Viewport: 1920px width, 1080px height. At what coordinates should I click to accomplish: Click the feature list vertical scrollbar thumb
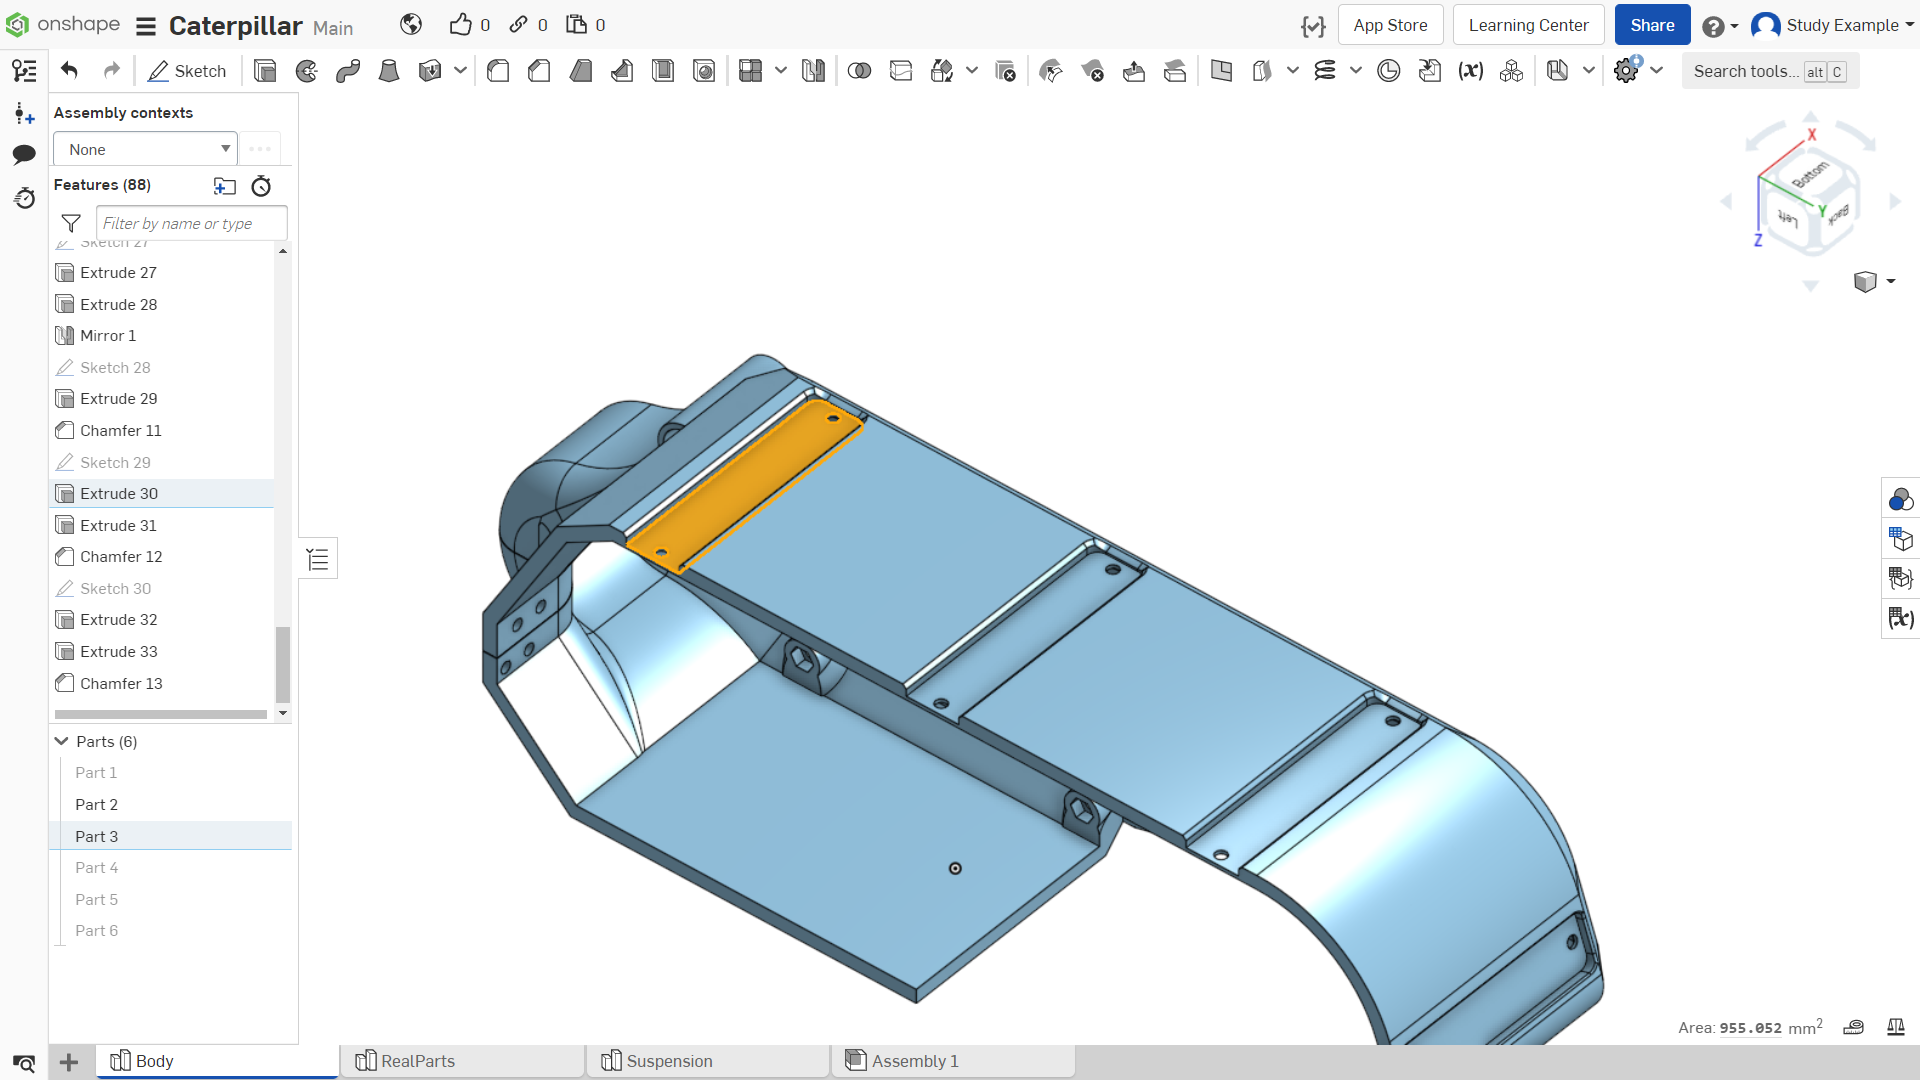pos(283,665)
